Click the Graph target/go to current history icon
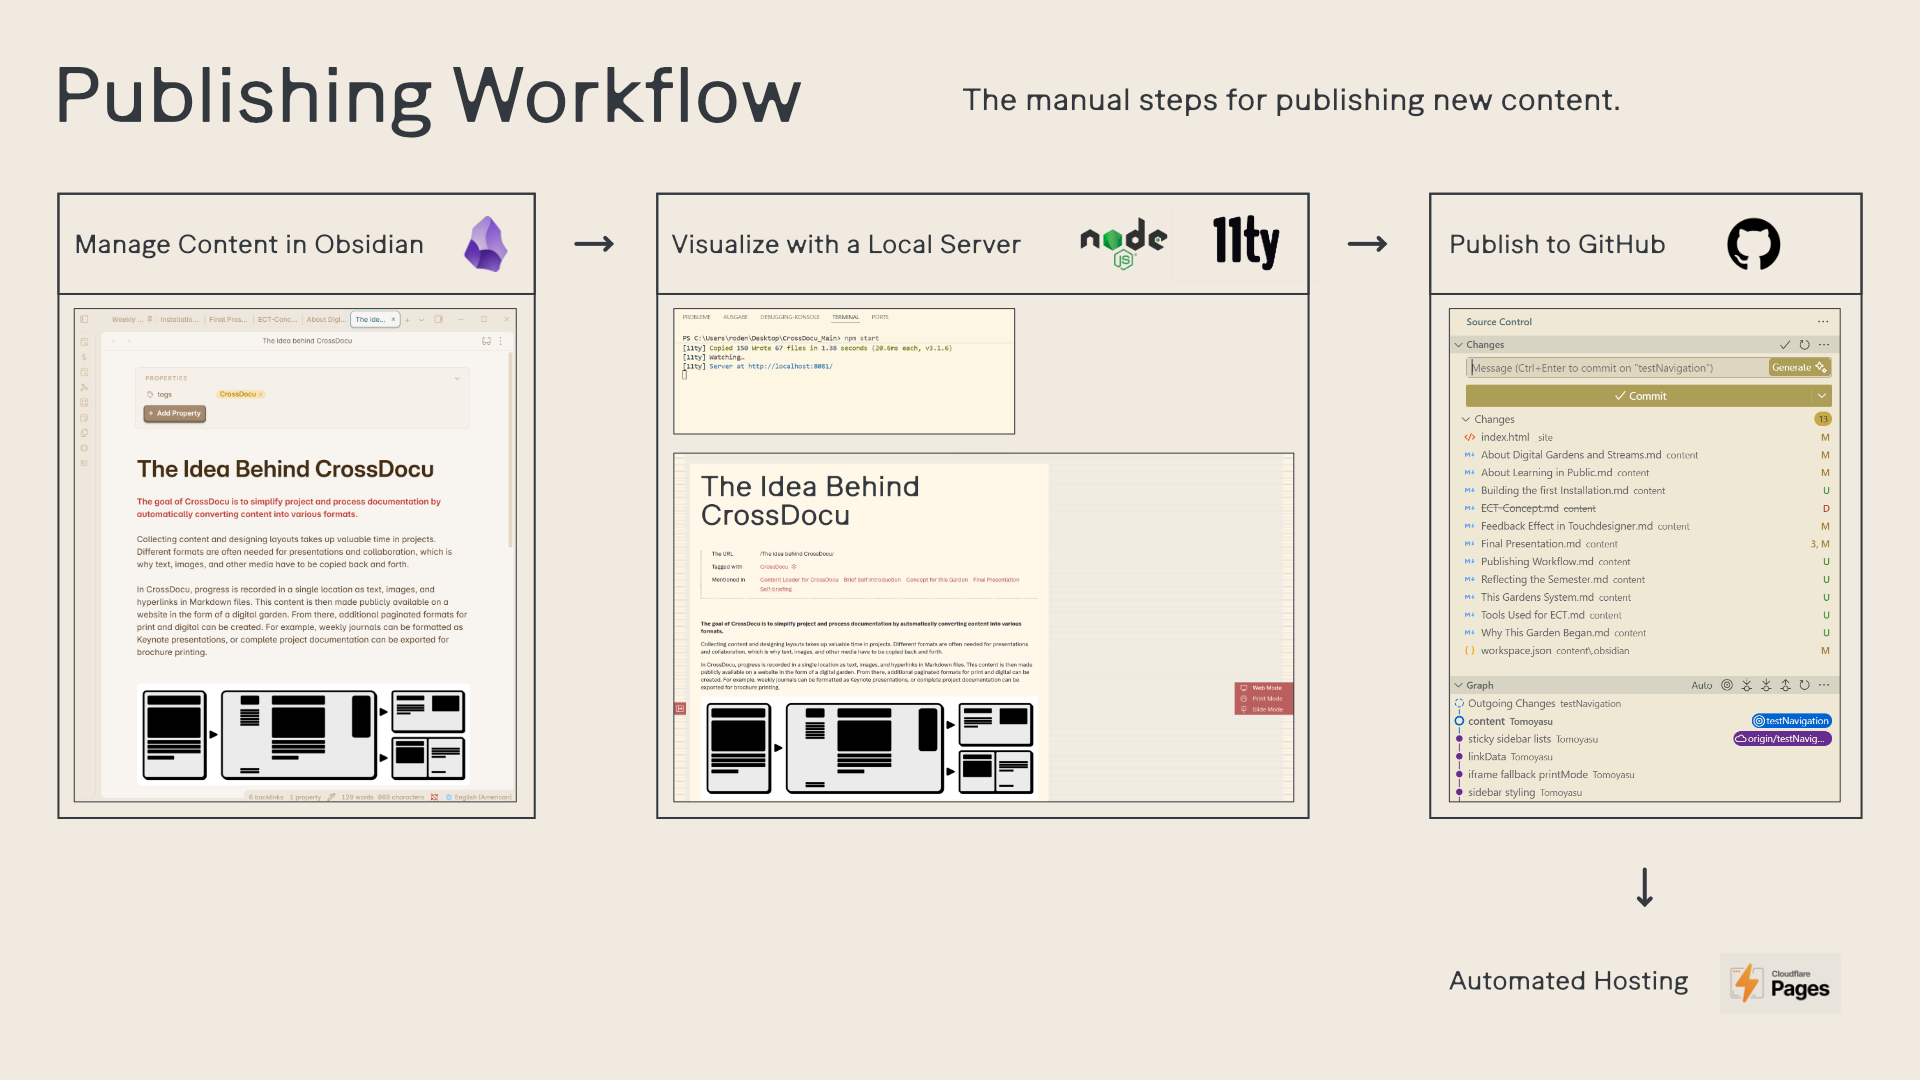1920x1080 pixels. (x=1727, y=685)
